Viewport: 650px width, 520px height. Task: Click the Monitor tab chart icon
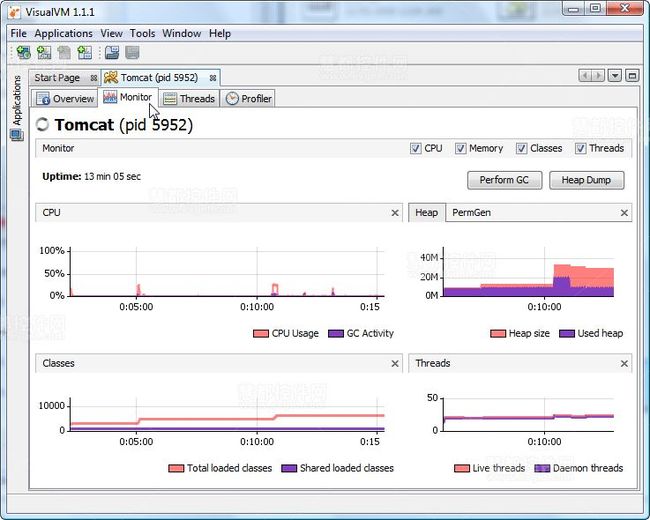point(110,97)
